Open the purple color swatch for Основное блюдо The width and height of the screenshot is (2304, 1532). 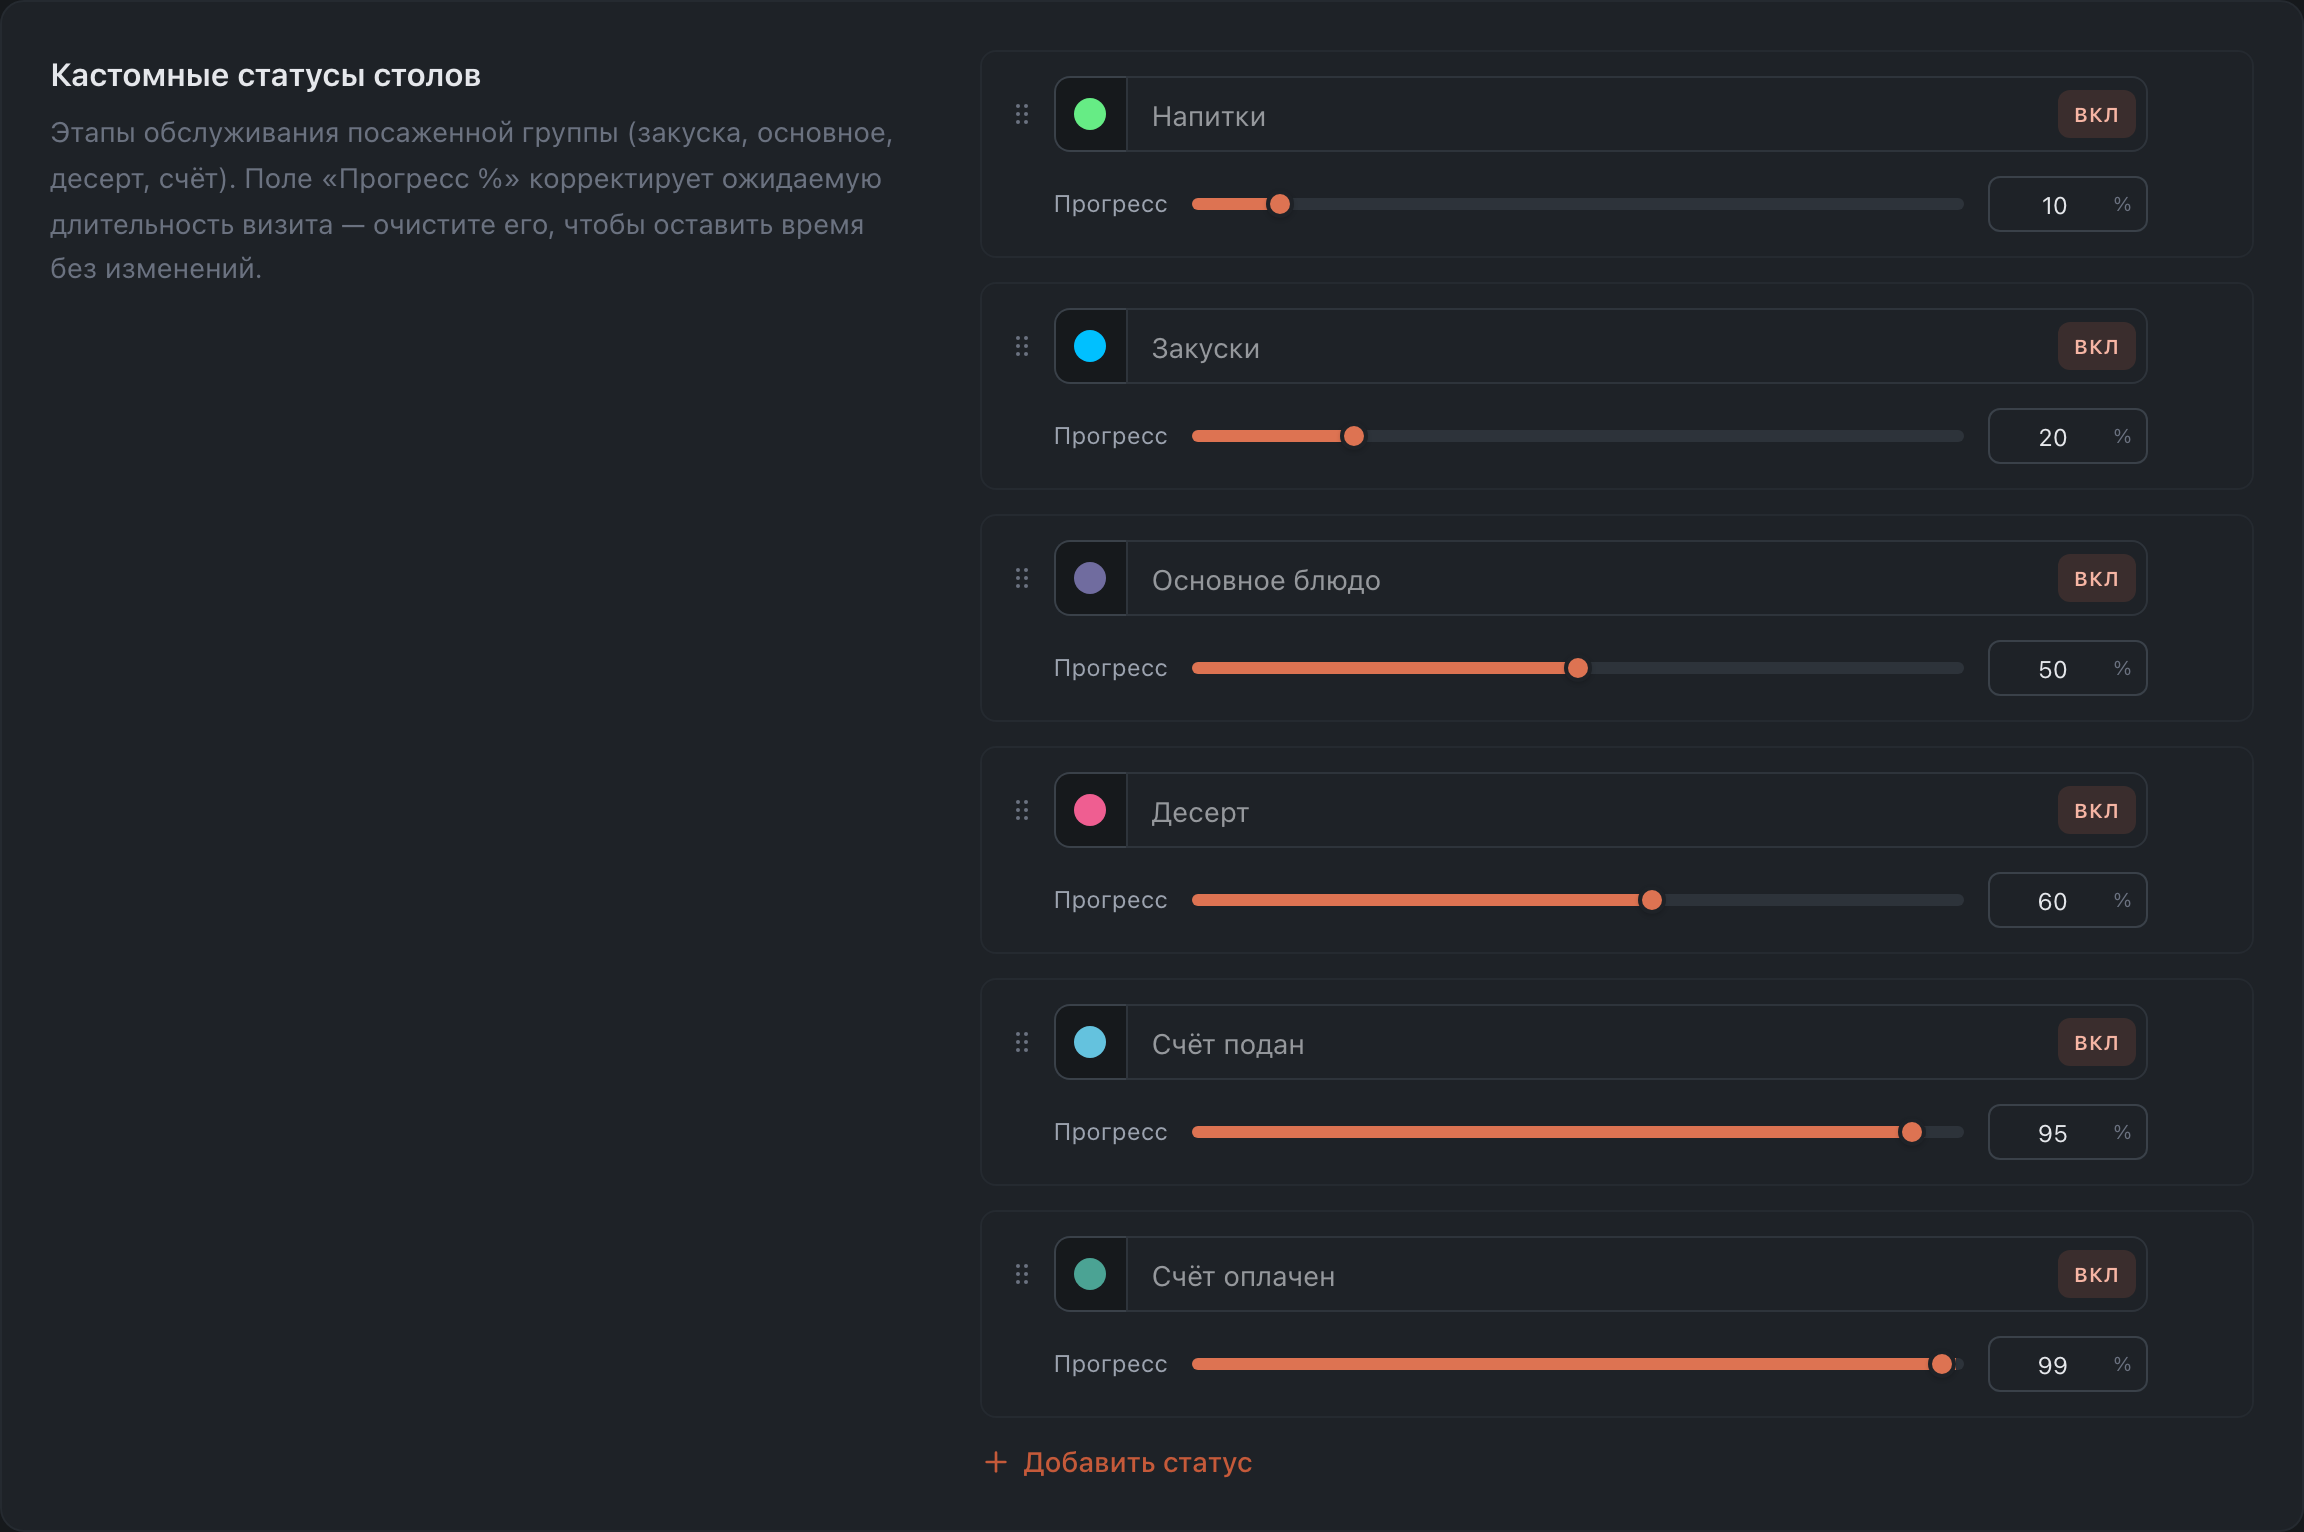click(1090, 578)
